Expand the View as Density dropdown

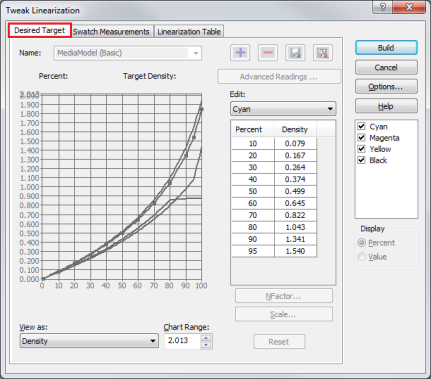89,341
